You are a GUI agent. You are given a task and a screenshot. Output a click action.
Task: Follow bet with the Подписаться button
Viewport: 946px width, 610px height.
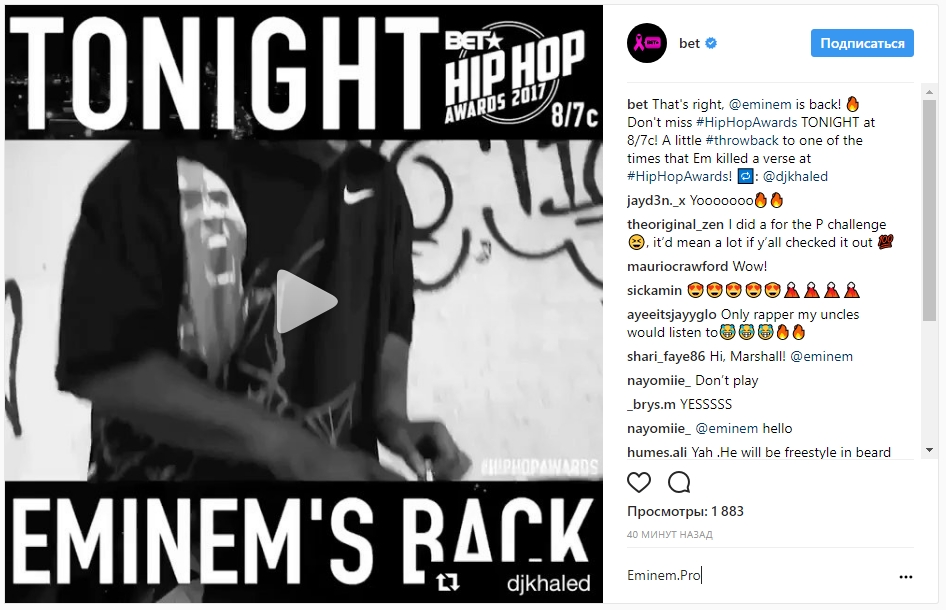coord(862,43)
